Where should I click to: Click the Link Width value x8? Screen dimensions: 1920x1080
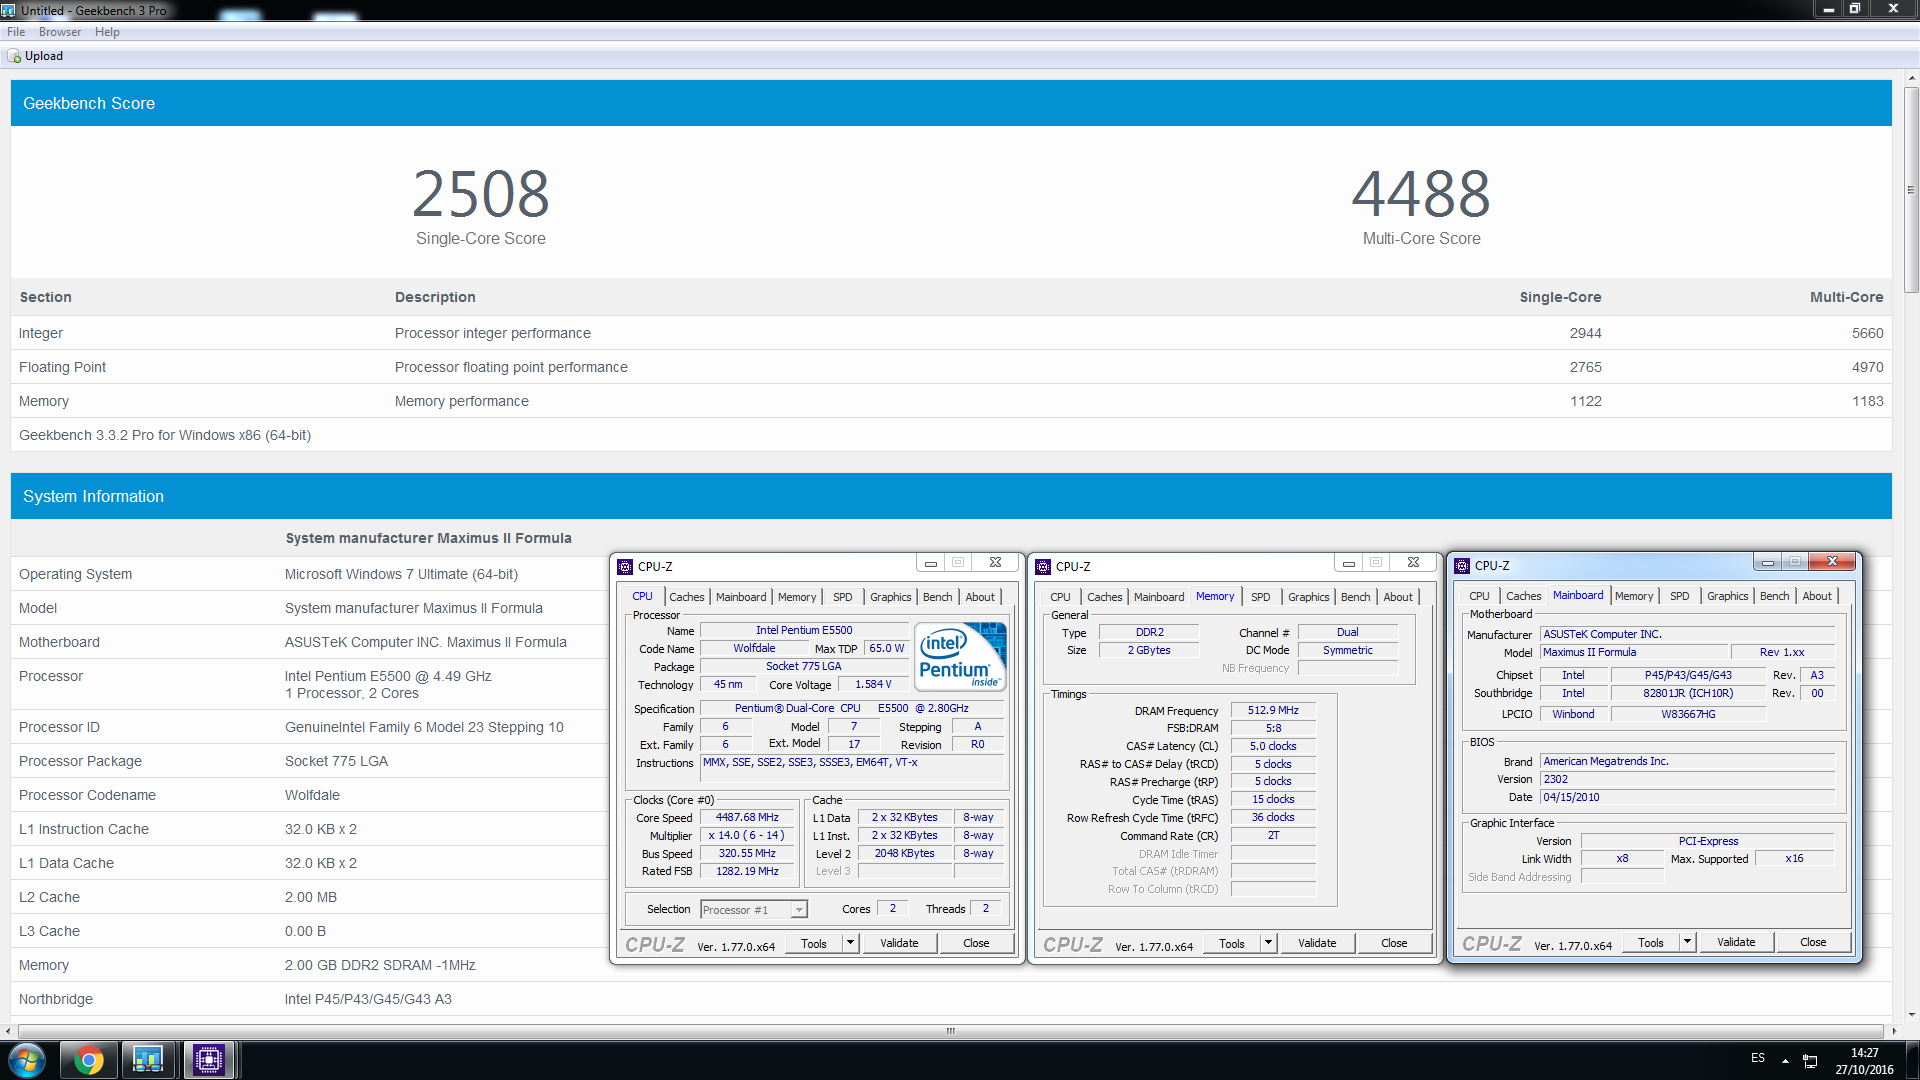[x=1622, y=859]
